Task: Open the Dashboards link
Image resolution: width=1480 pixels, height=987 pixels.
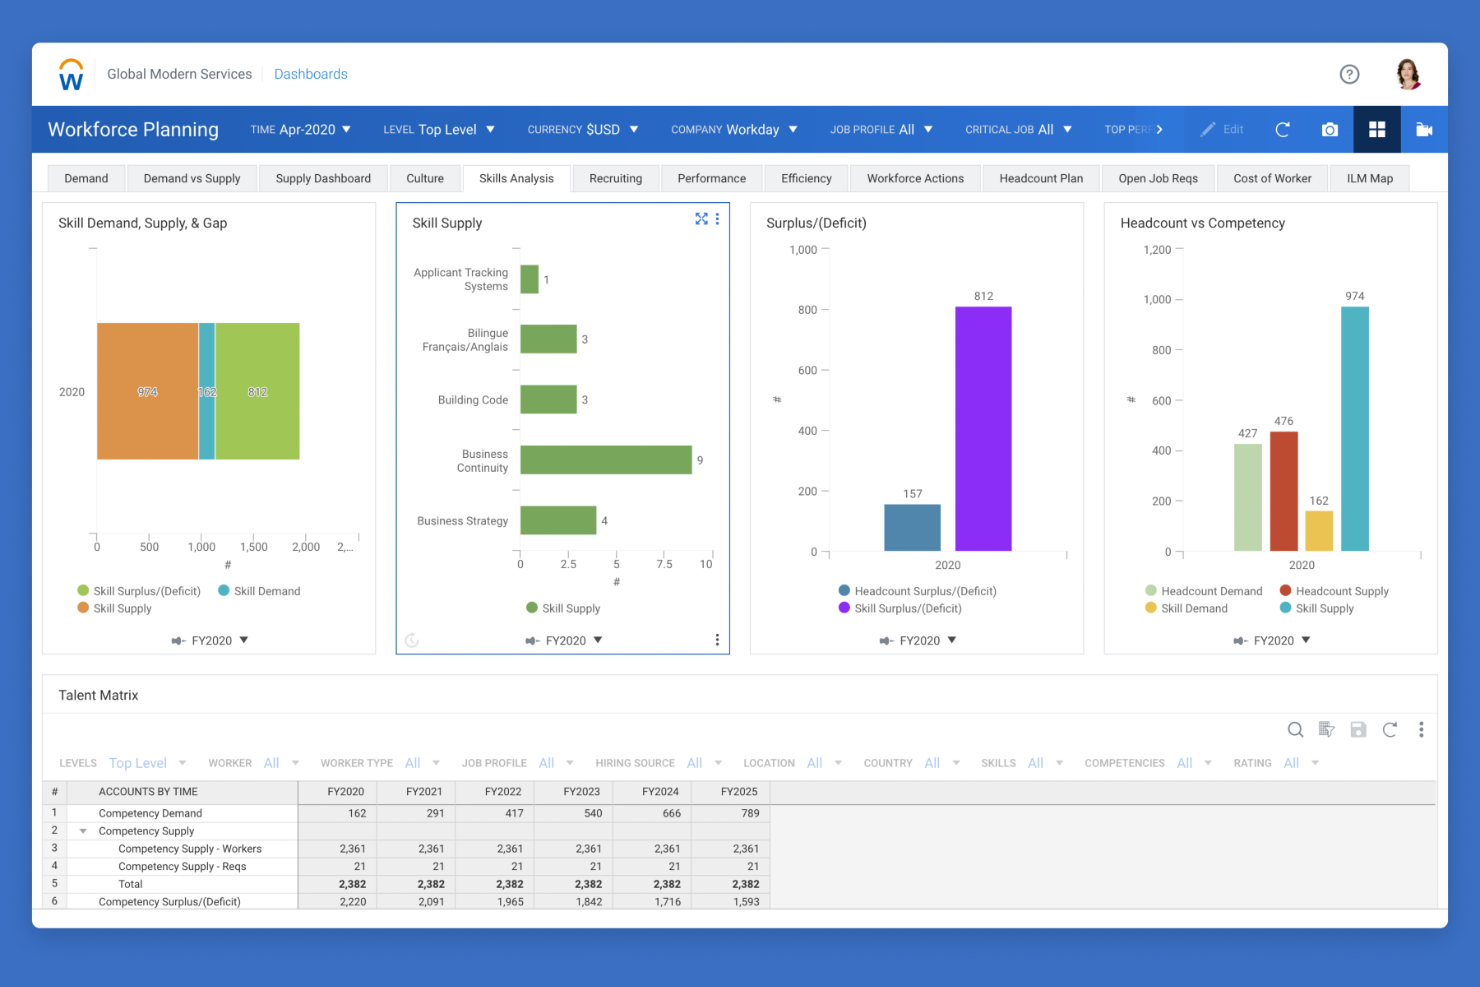Action: [x=310, y=73]
